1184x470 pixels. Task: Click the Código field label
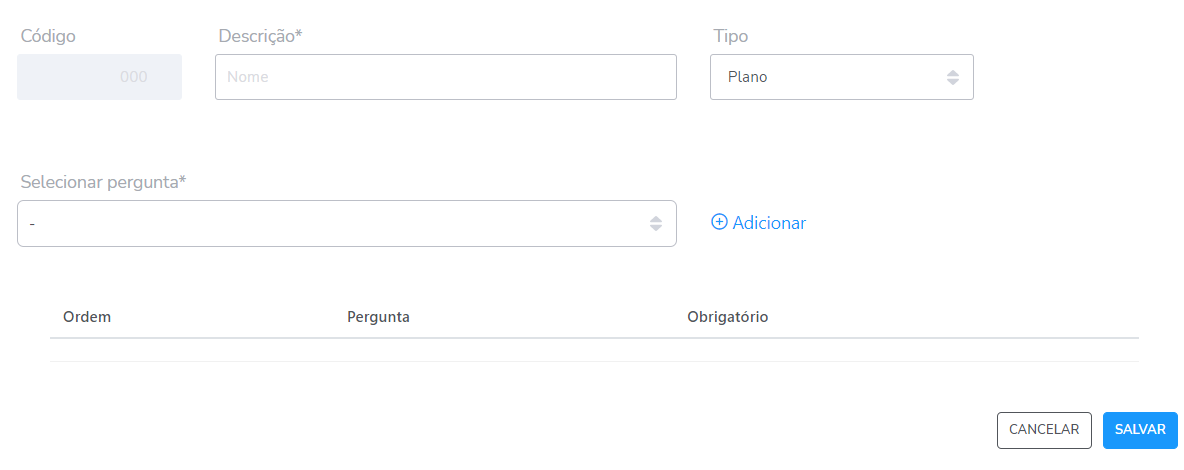(x=48, y=36)
